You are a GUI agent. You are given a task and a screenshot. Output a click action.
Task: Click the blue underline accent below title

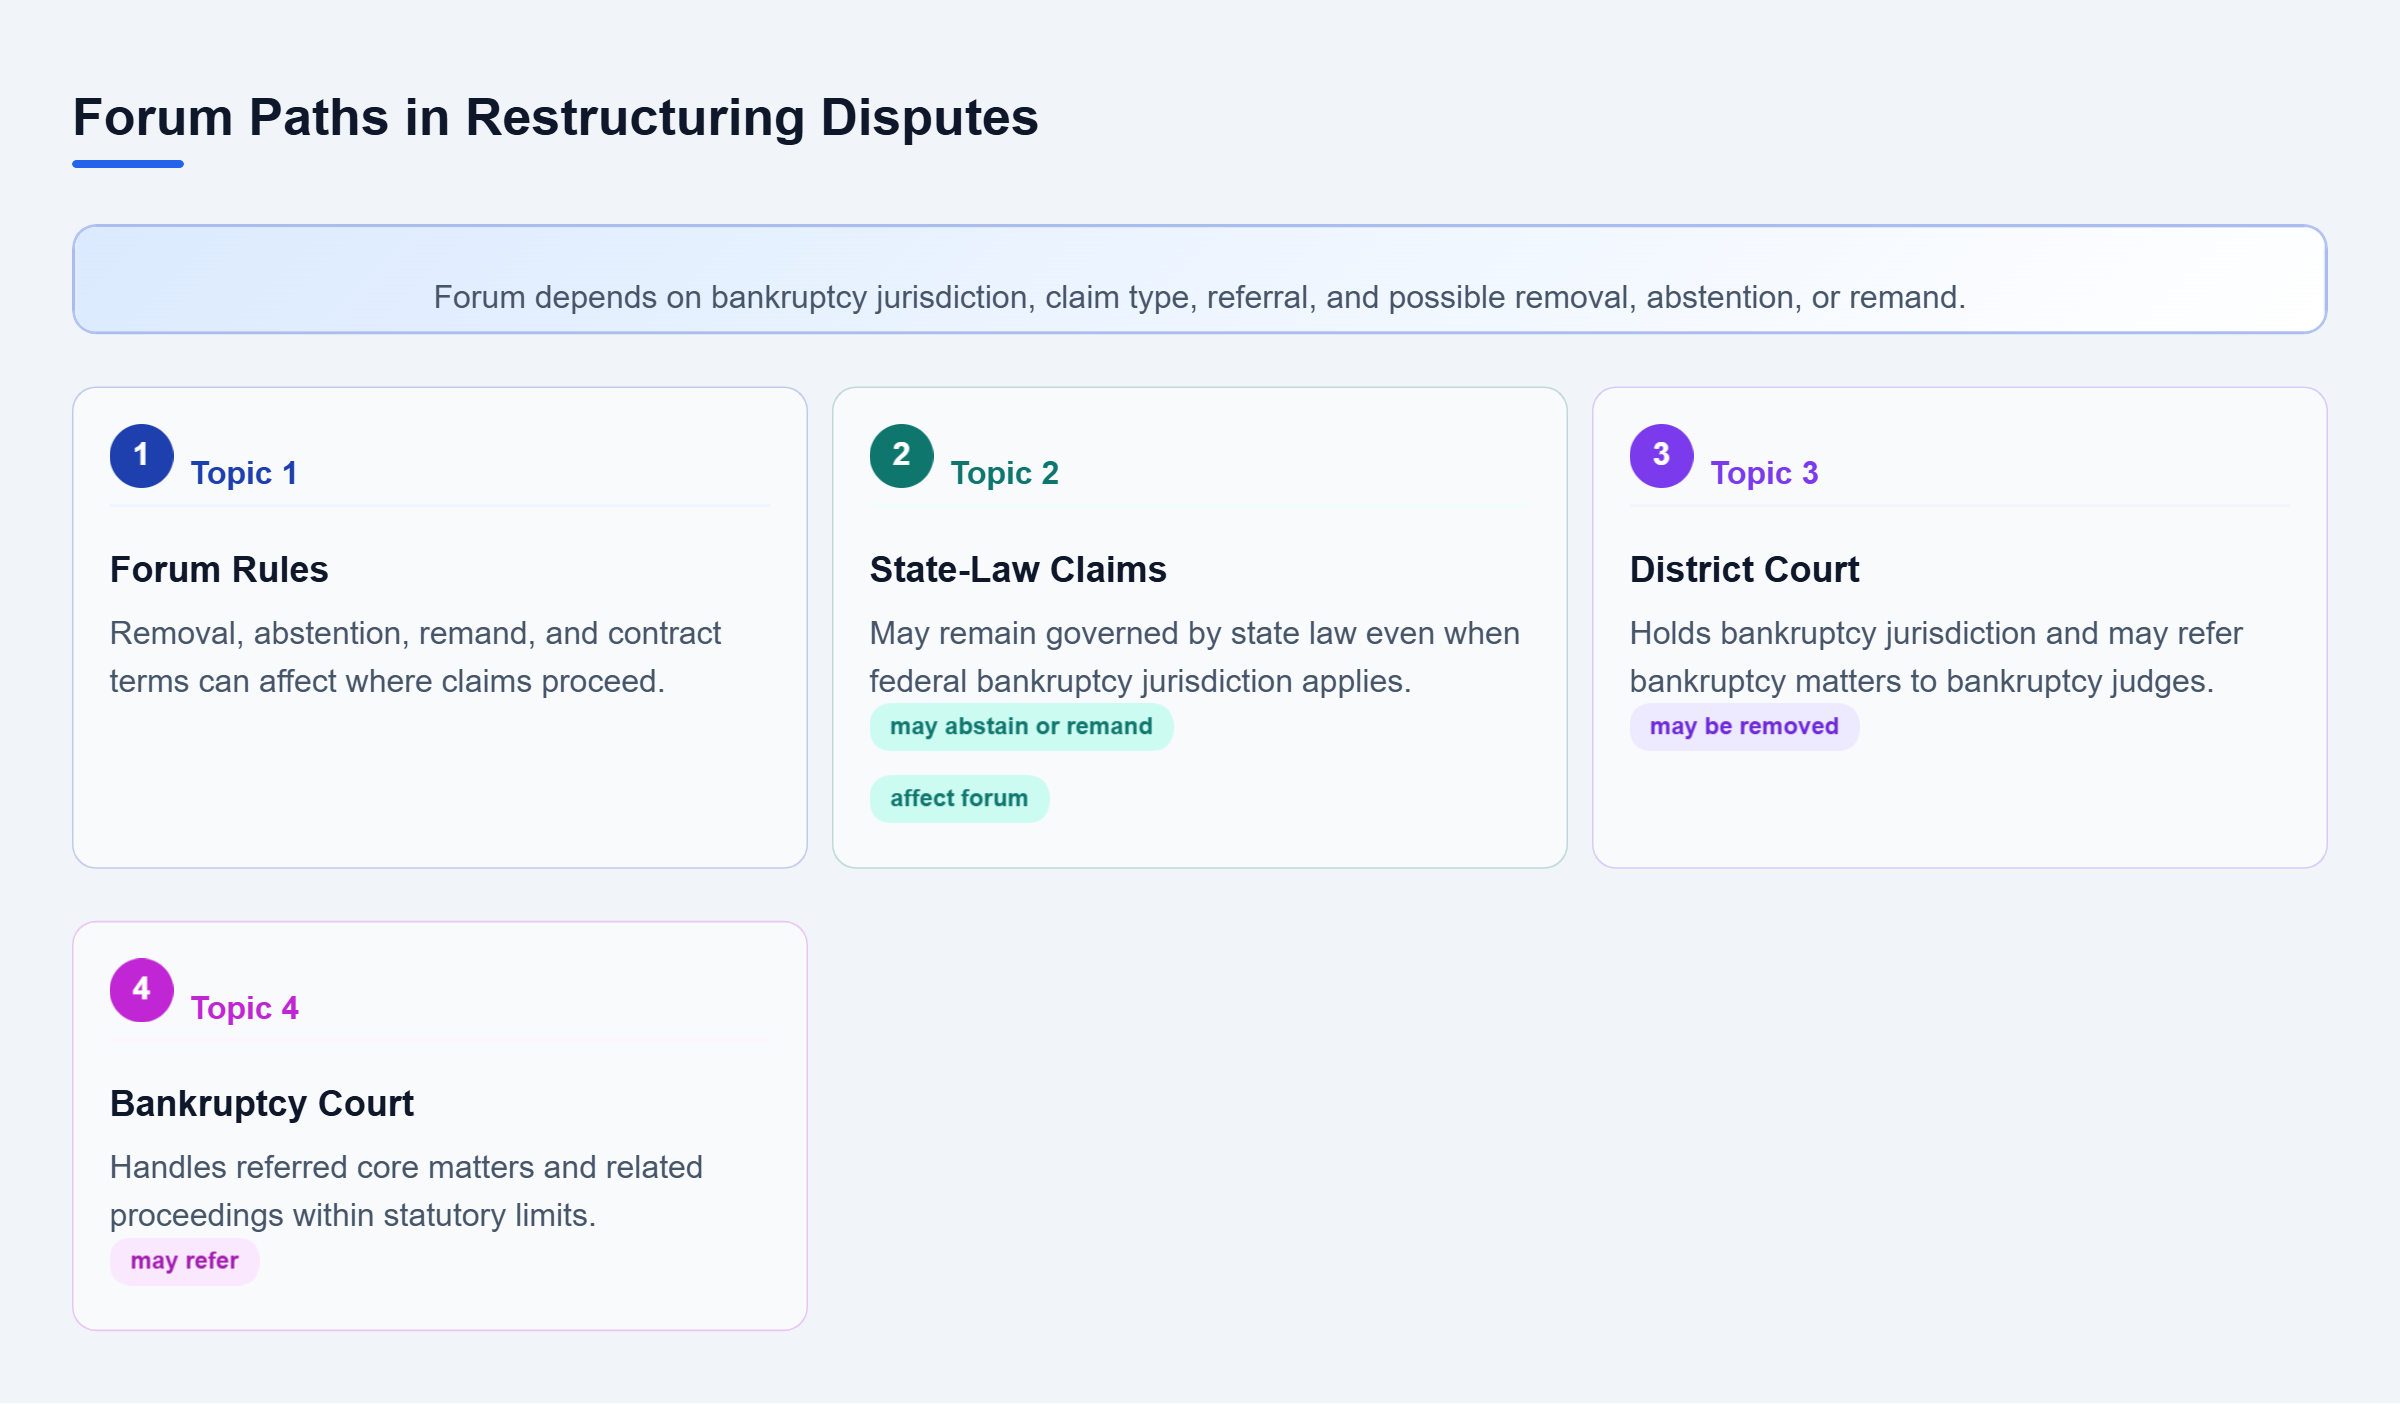click(x=128, y=164)
